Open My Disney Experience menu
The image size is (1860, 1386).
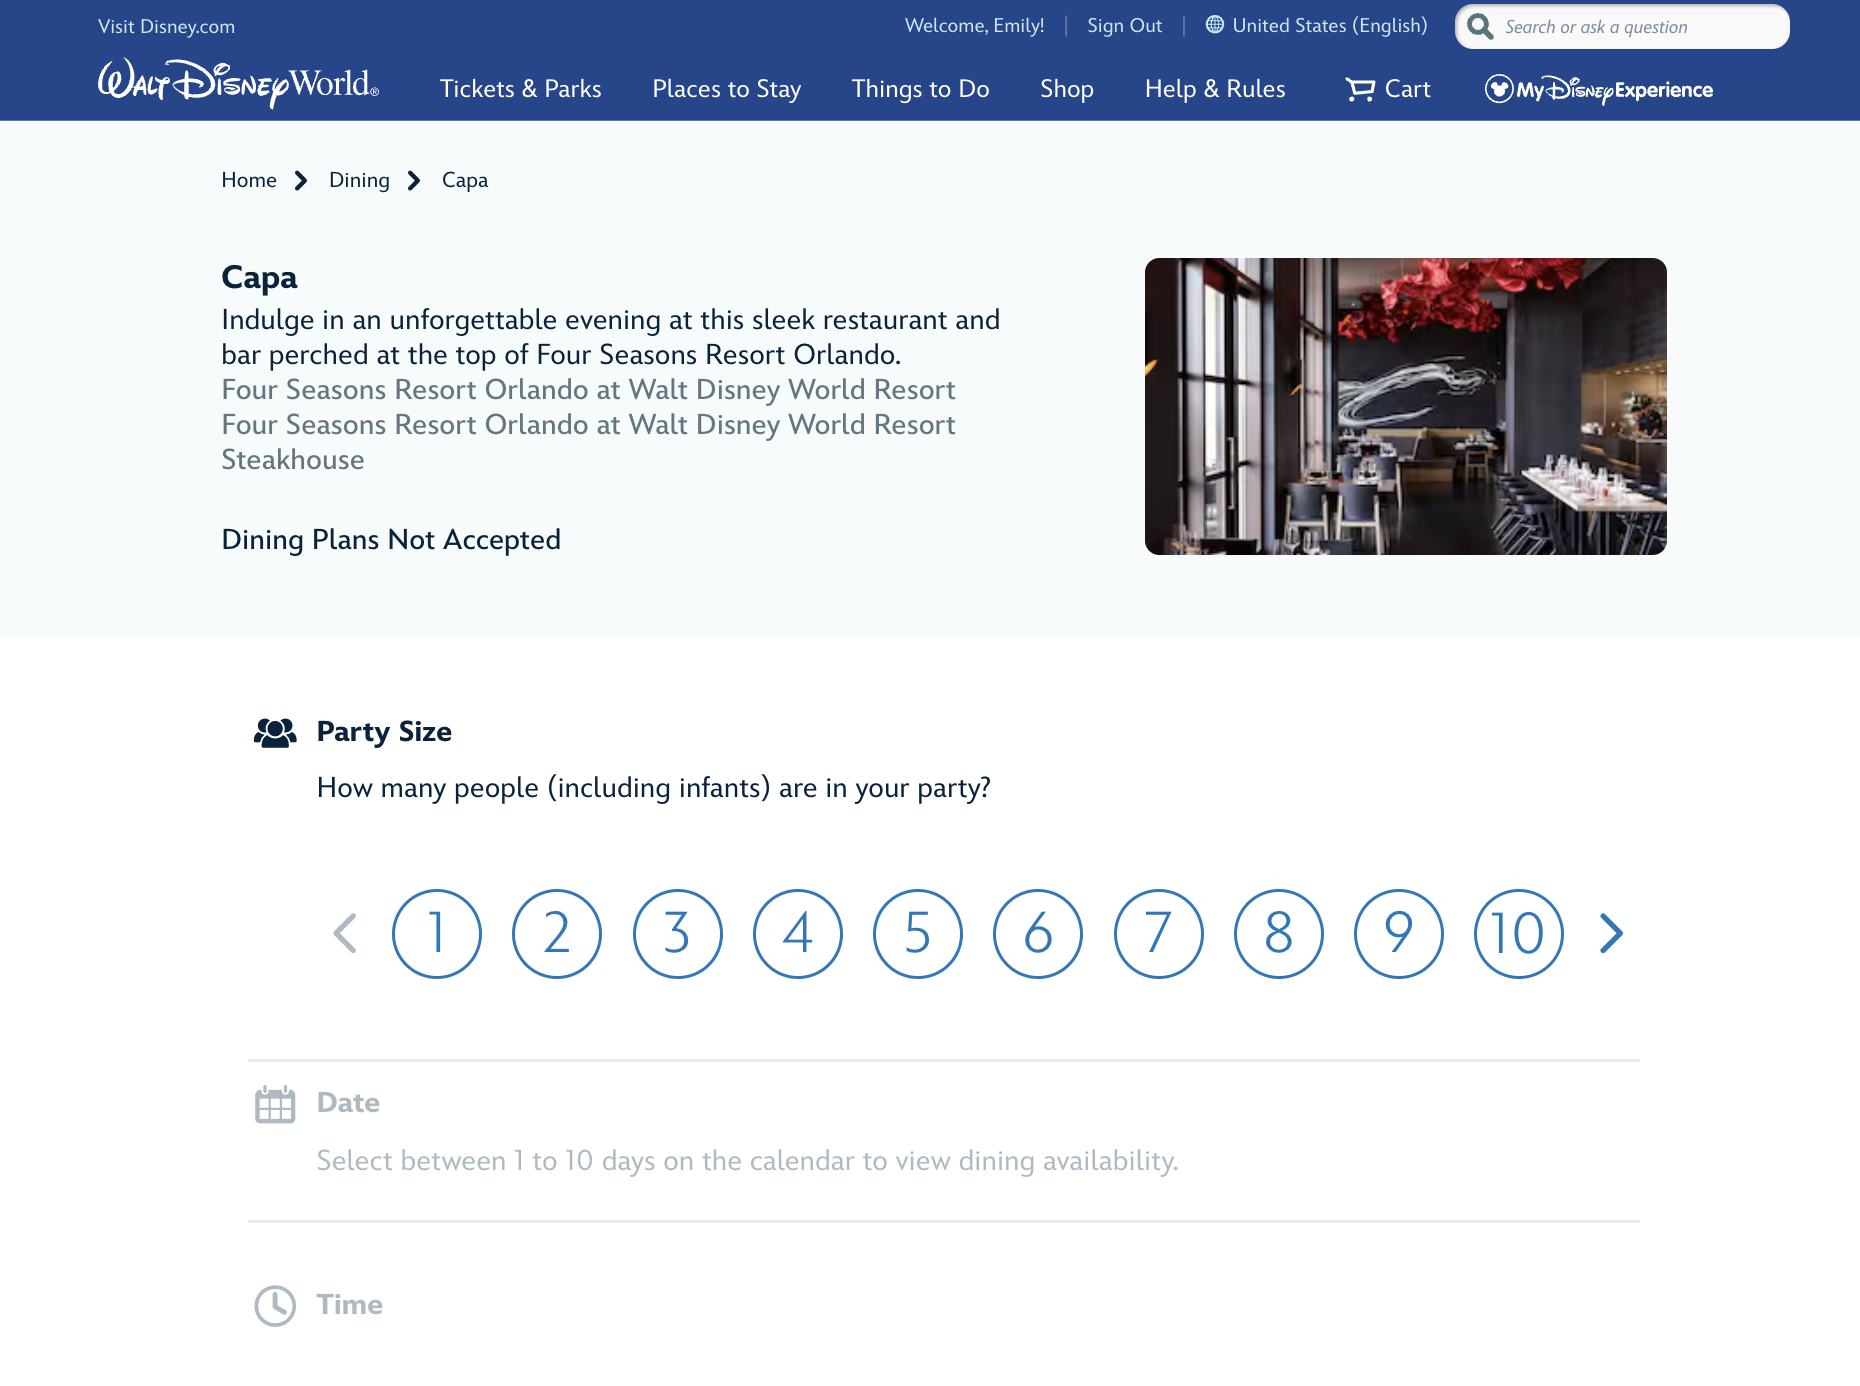1598,90
